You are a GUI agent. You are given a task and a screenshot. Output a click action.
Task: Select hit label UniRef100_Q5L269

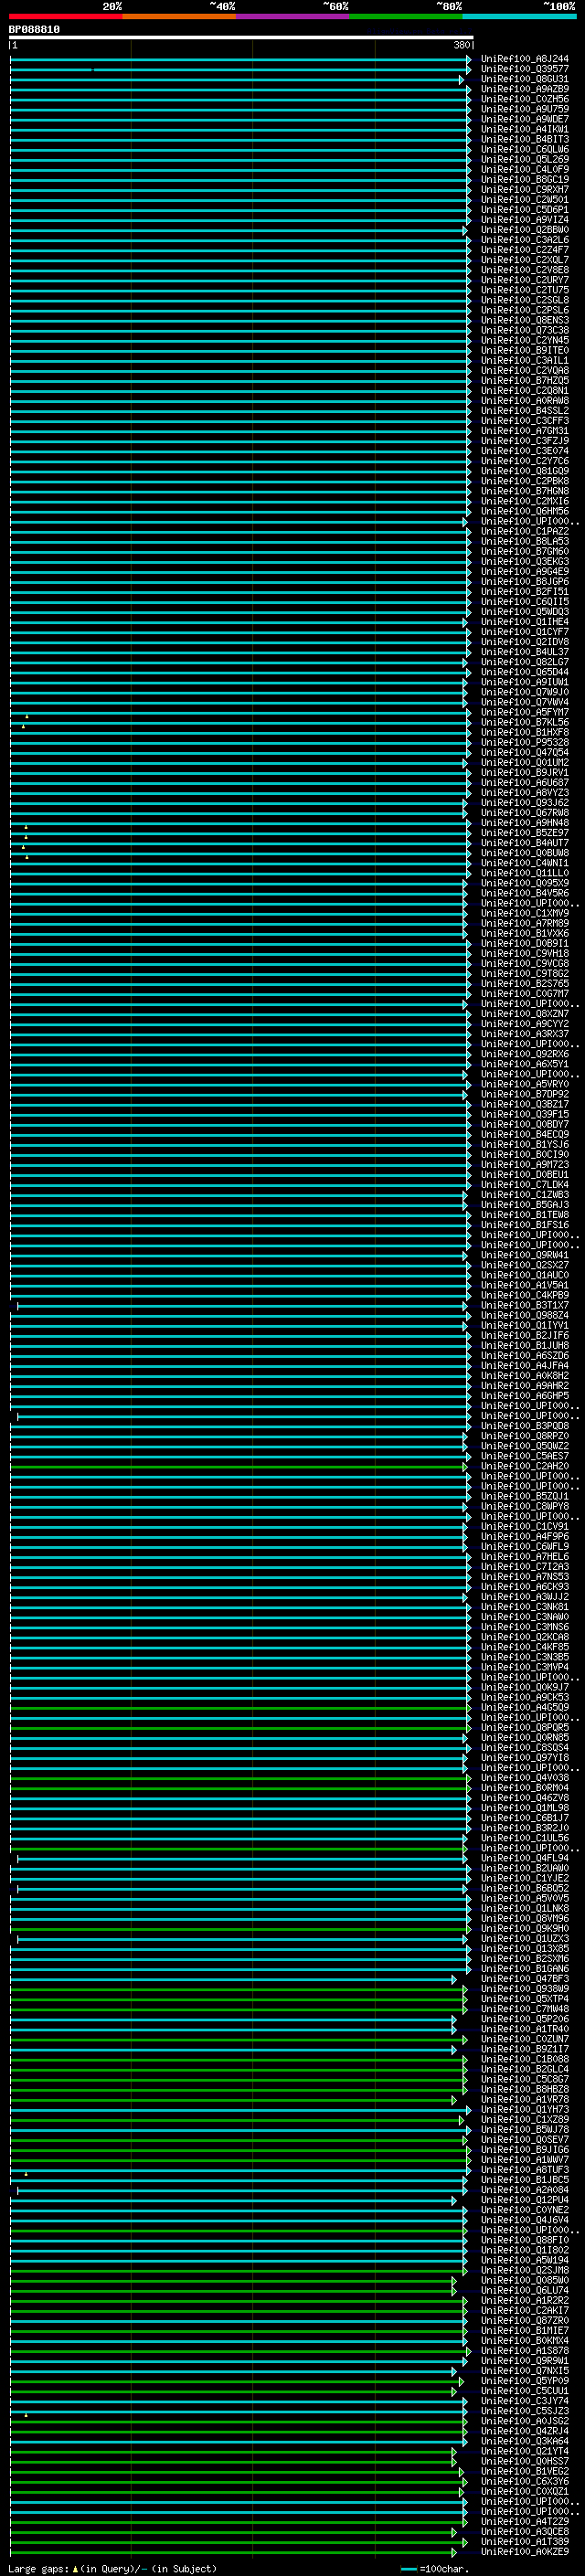click(x=525, y=159)
